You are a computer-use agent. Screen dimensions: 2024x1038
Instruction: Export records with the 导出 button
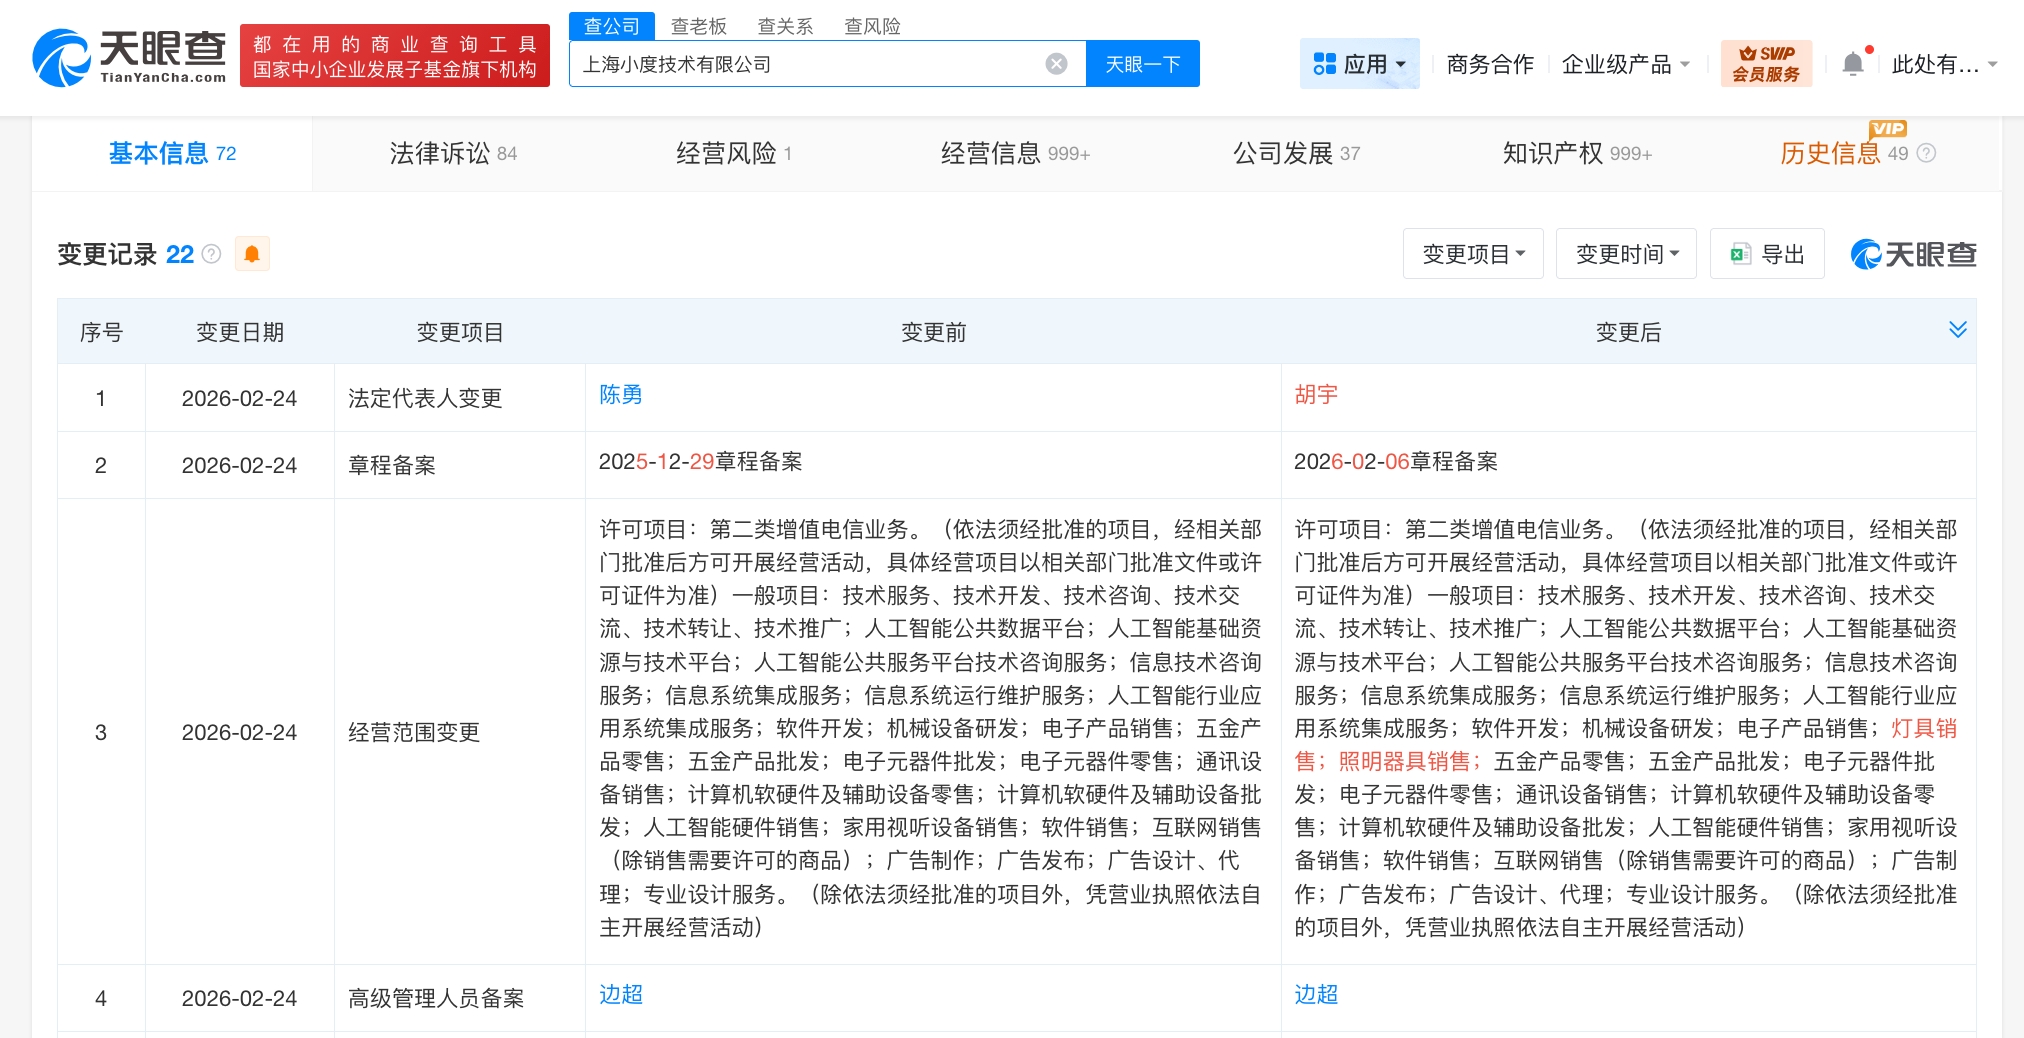pyautogui.click(x=1767, y=254)
